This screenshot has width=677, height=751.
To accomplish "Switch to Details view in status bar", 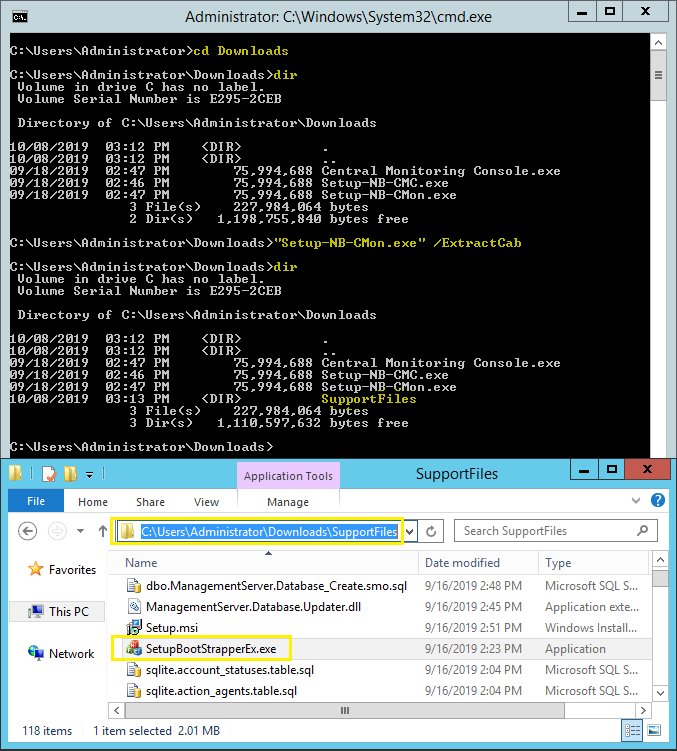I will (x=632, y=730).
